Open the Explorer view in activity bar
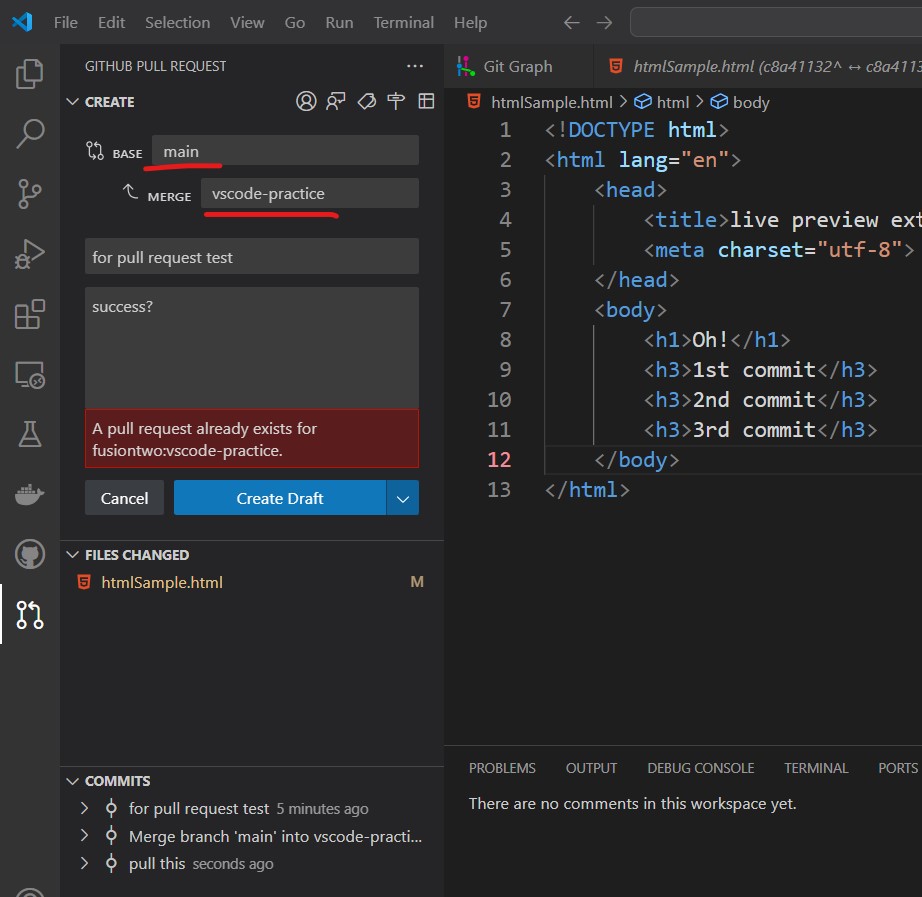Image resolution: width=922 pixels, height=897 pixels. (x=29, y=74)
